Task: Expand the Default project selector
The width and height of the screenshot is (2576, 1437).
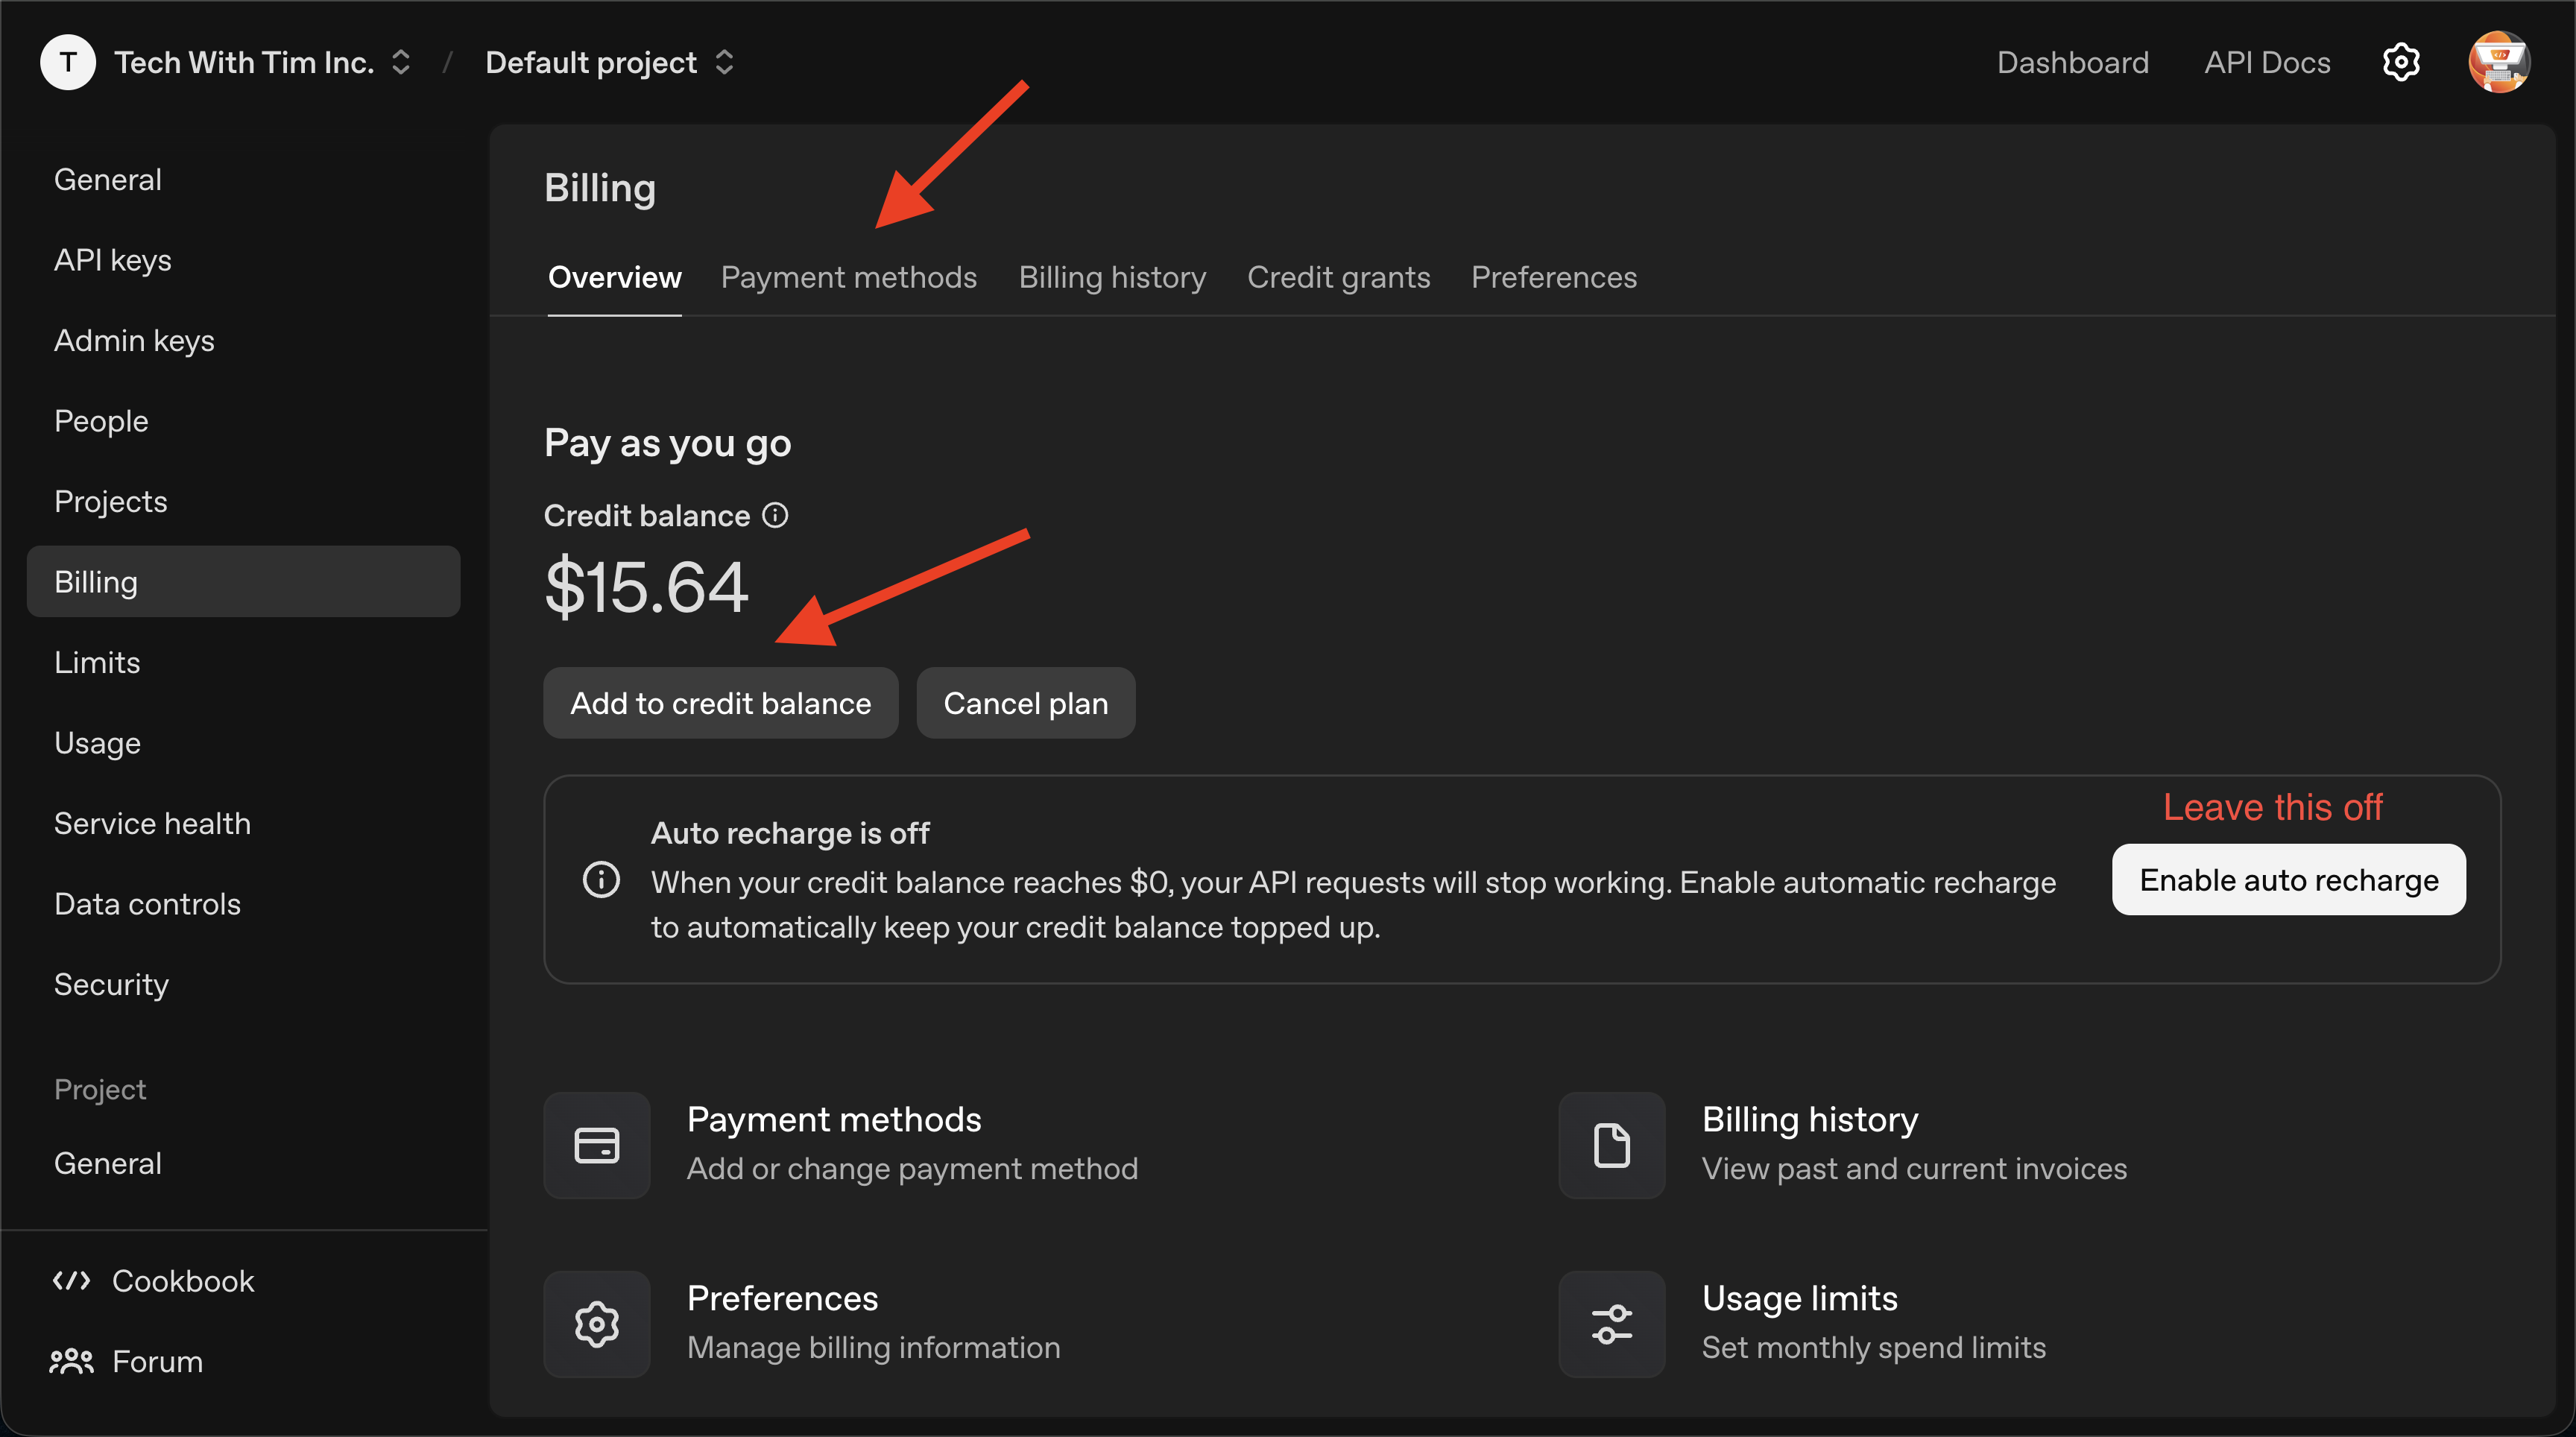Action: click(x=610, y=62)
